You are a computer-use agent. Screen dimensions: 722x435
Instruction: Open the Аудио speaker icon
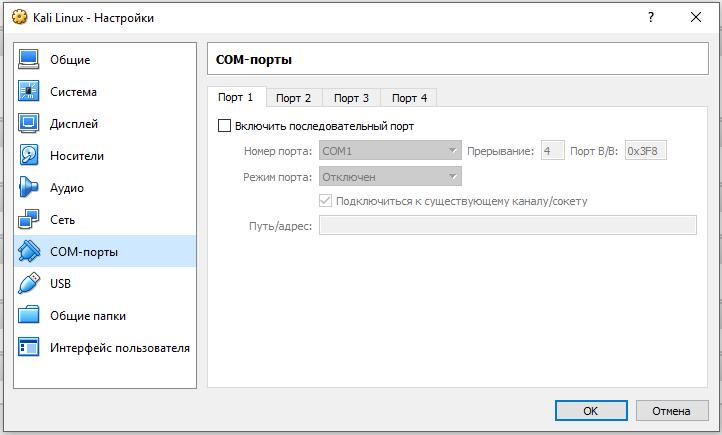coord(29,187)
